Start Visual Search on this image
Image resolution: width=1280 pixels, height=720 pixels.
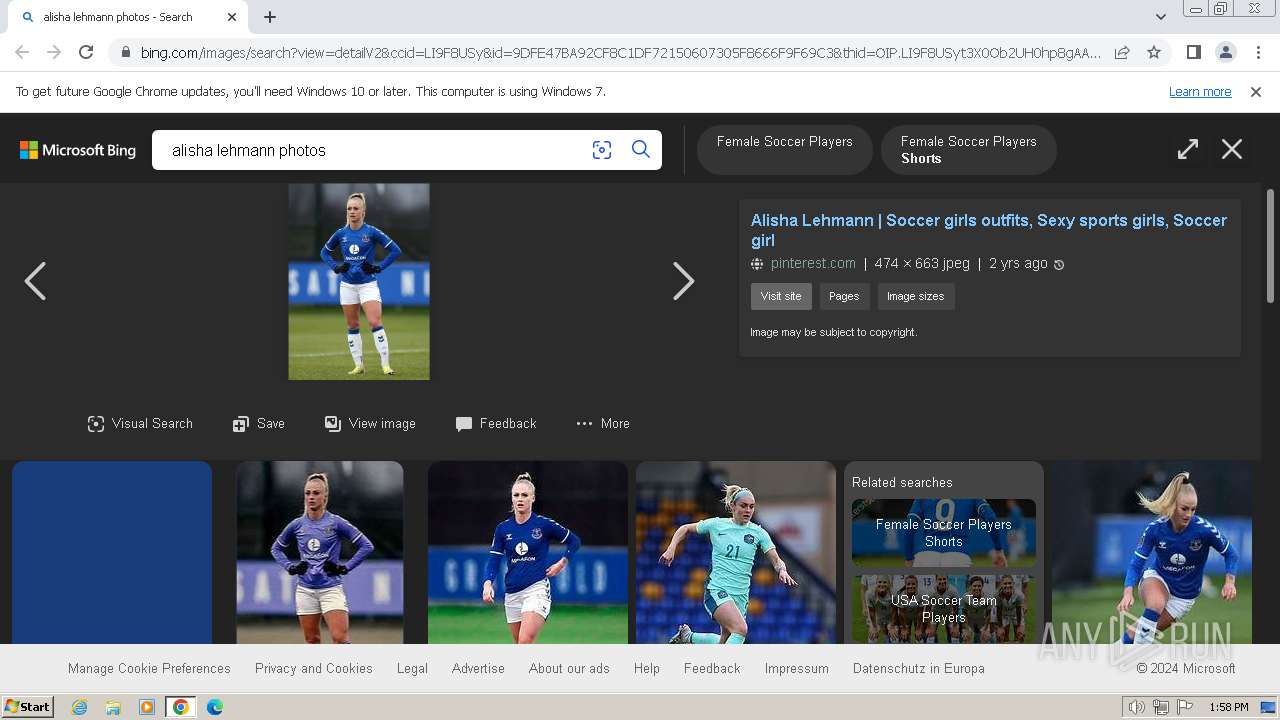(x=140, y=424)
